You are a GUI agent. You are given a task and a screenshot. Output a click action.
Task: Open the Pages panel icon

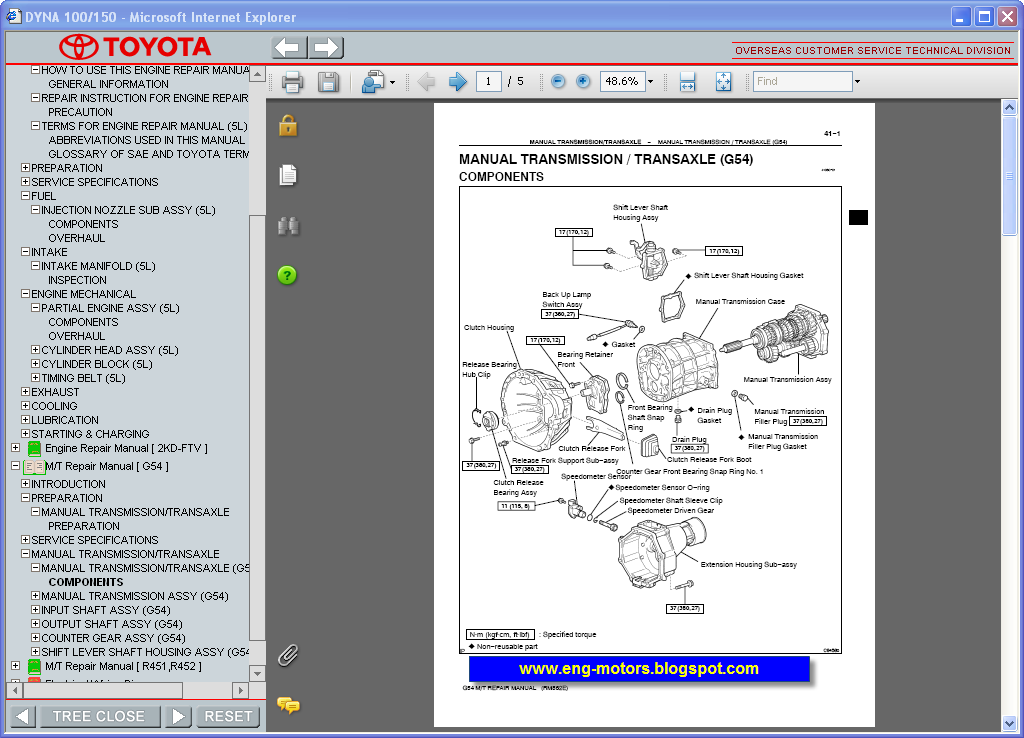click(288, 174)
